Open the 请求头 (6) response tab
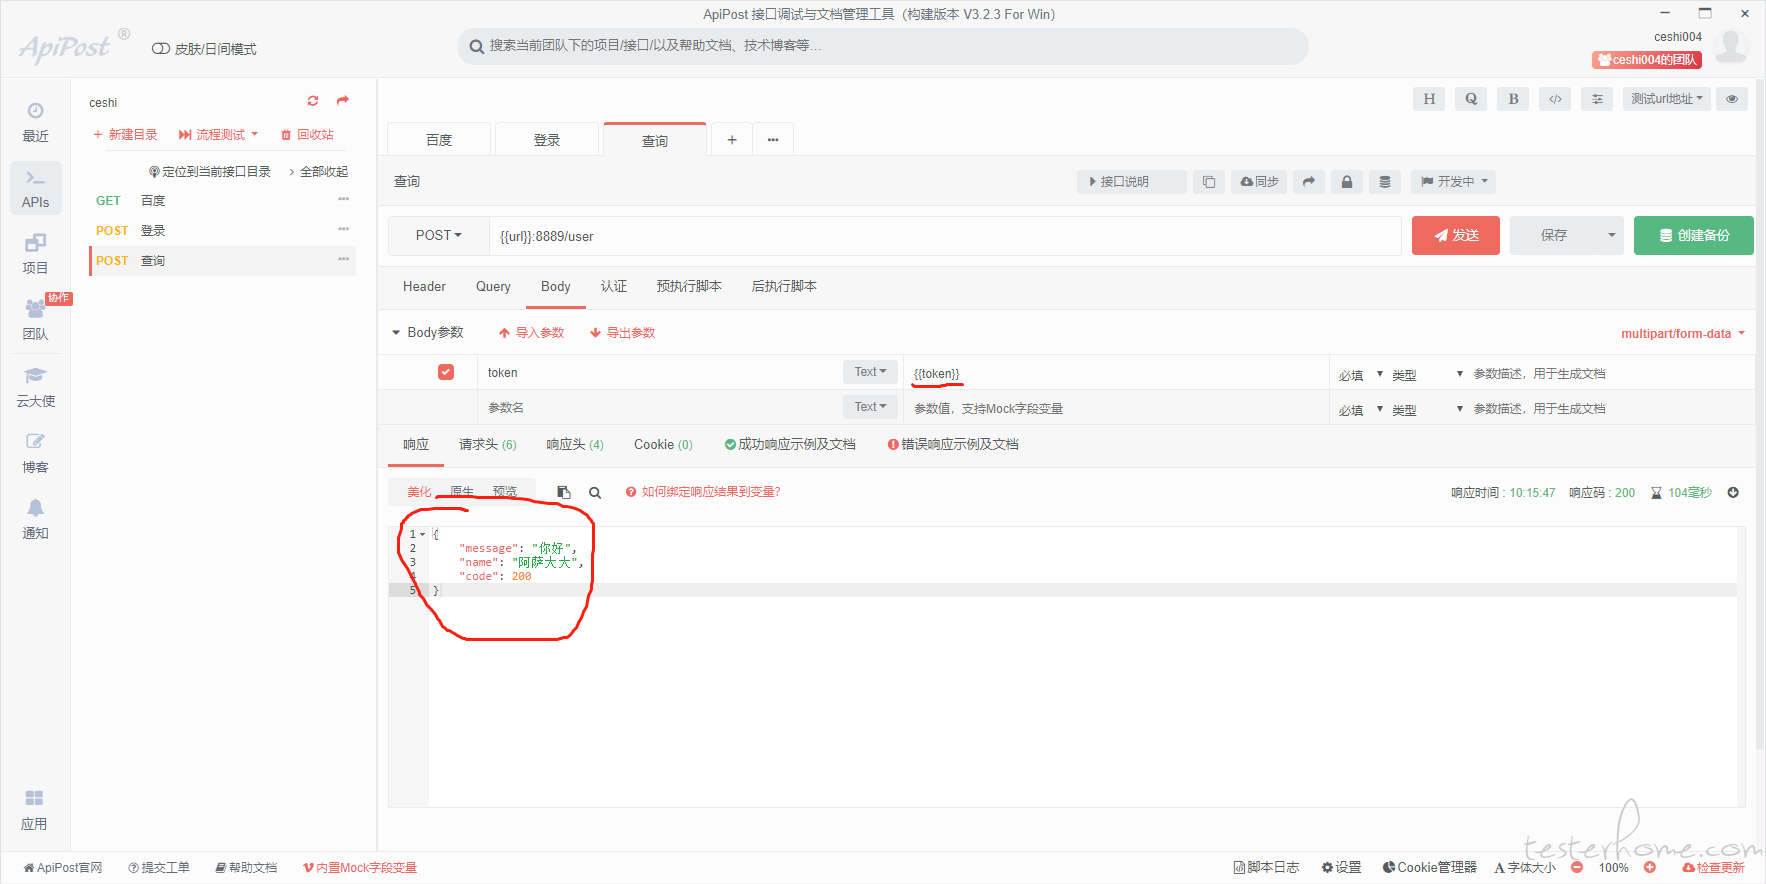Viewport: 1766px width, 884px height. pos(488,445)
